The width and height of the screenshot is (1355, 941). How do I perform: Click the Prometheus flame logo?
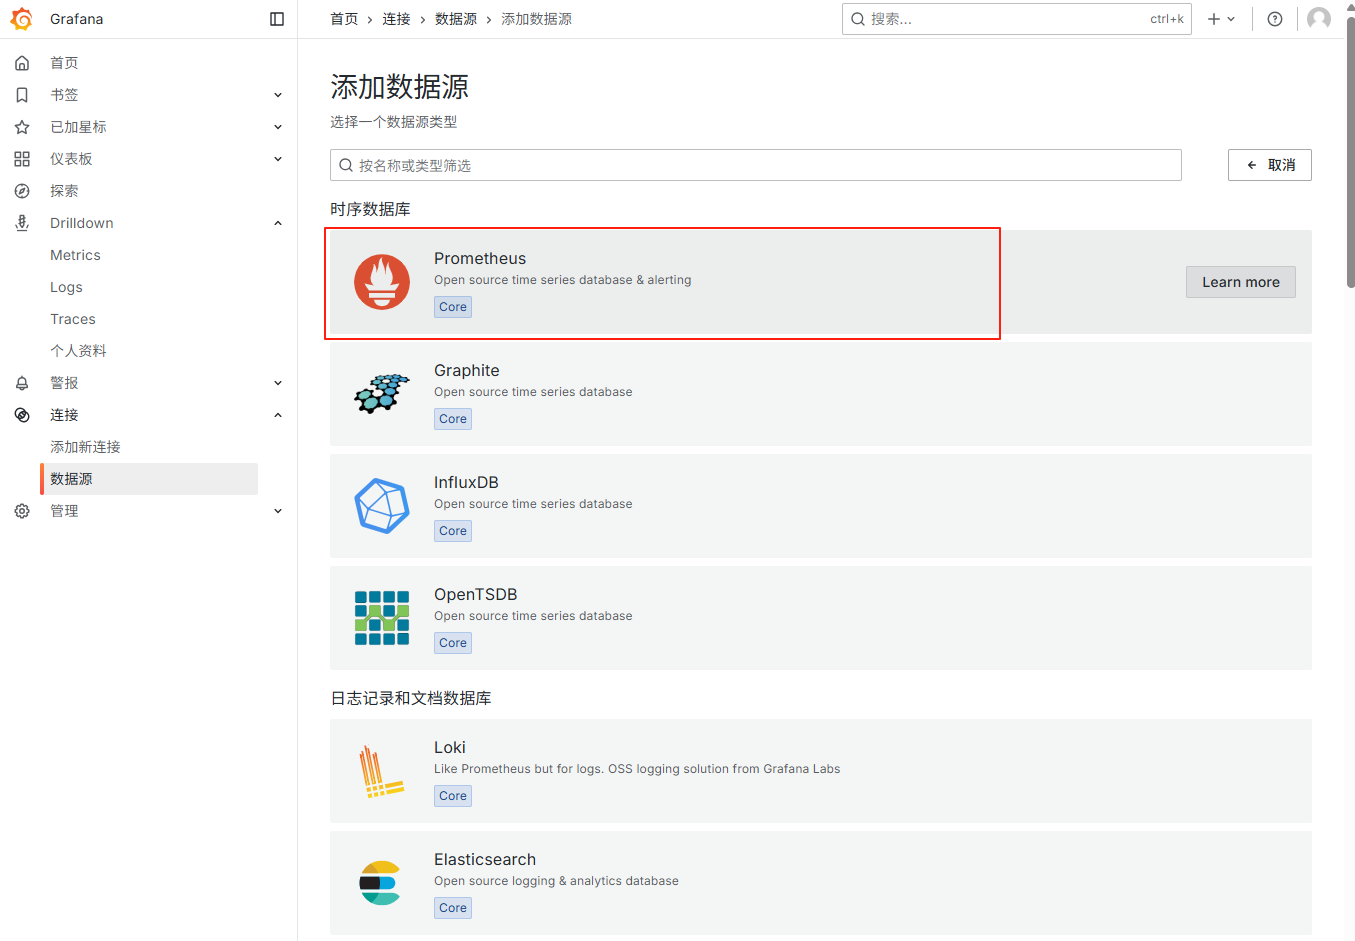(x=382, y=282)
